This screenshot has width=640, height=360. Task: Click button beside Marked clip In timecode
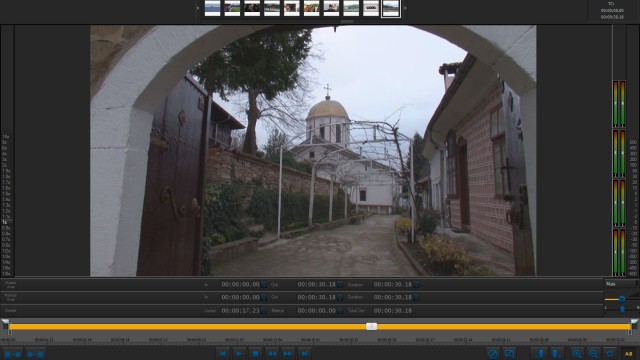click(264, 298)
